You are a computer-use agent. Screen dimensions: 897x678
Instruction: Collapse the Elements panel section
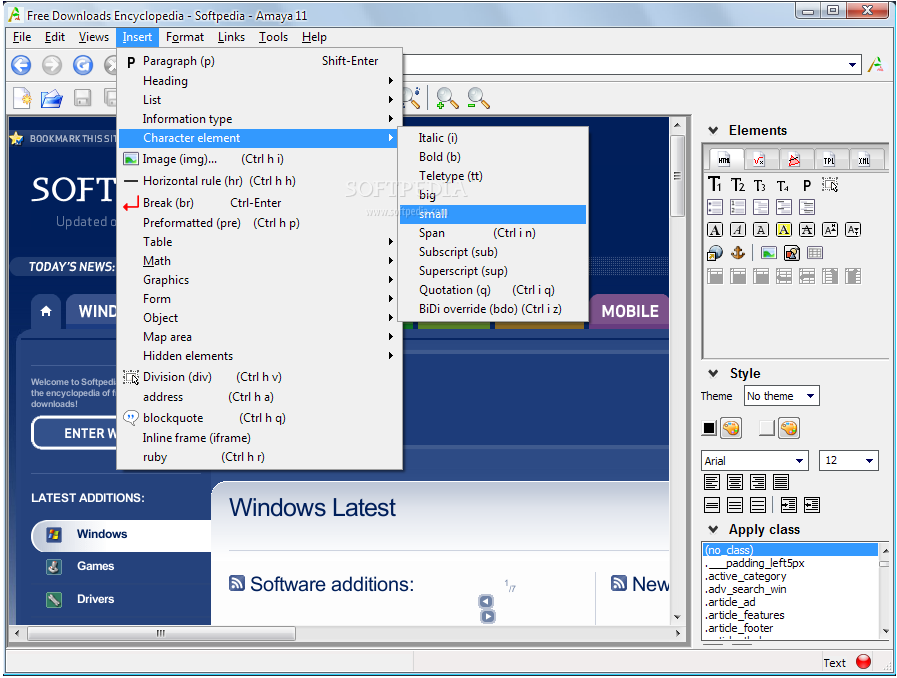[x=713, y=130]
